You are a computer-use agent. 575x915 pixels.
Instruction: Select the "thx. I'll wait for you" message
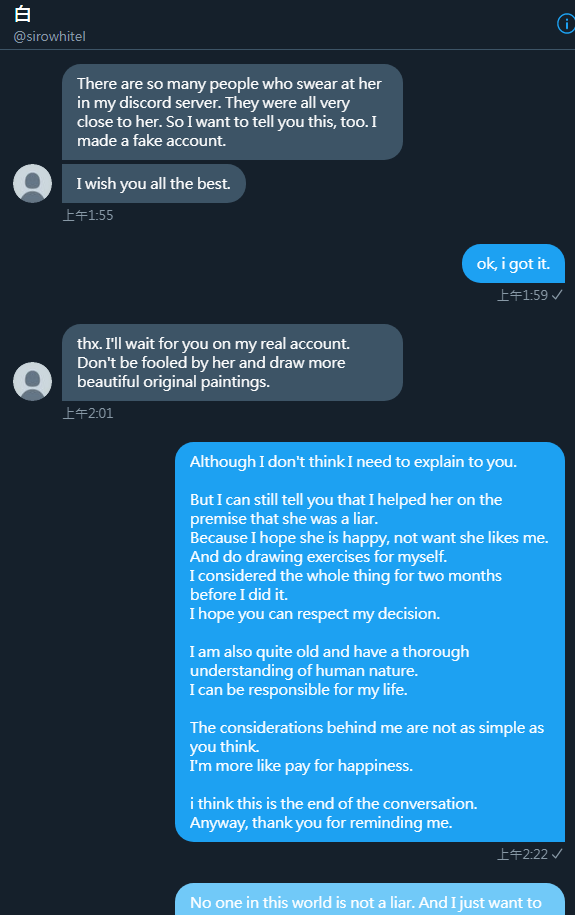pyautogui.click(x=232, y=362)
